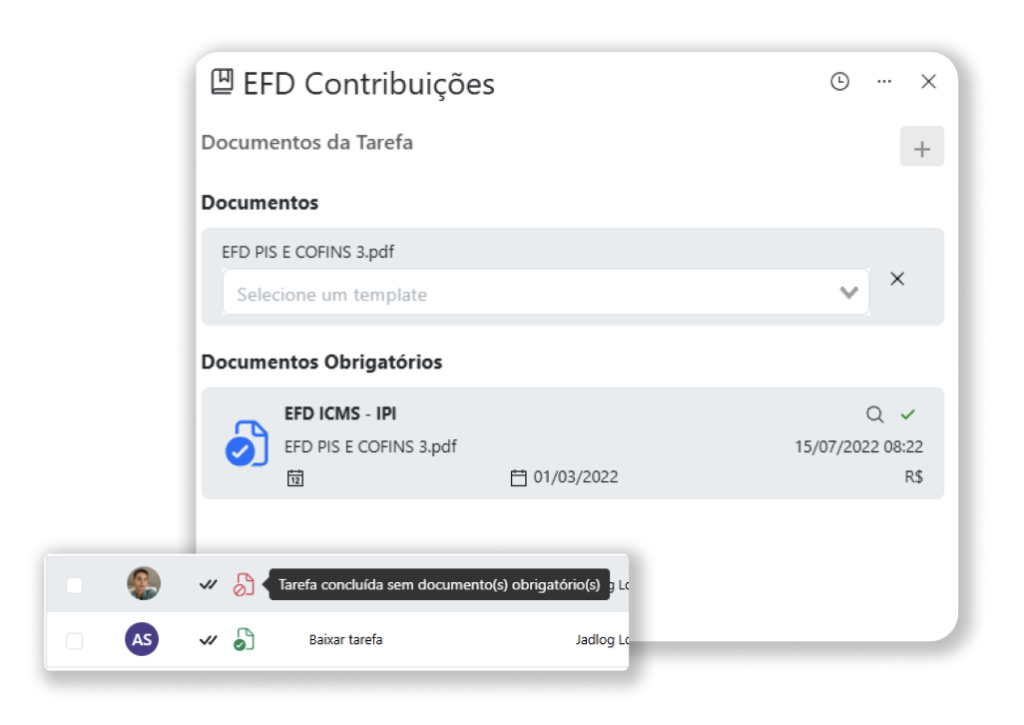Click the green document icon in AS row
The image size is (1024, 725).
[x=244, y=640]
